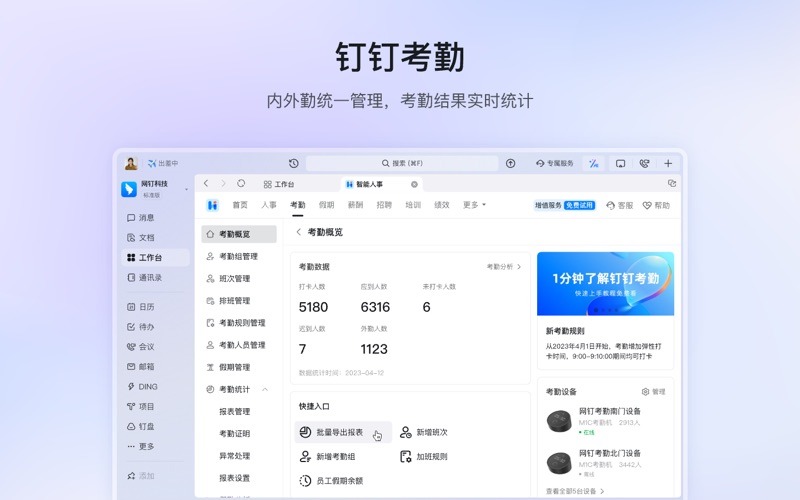800x500 pixels.
Task: Open the 招聘 menu tab
Action: pos(384,205)
